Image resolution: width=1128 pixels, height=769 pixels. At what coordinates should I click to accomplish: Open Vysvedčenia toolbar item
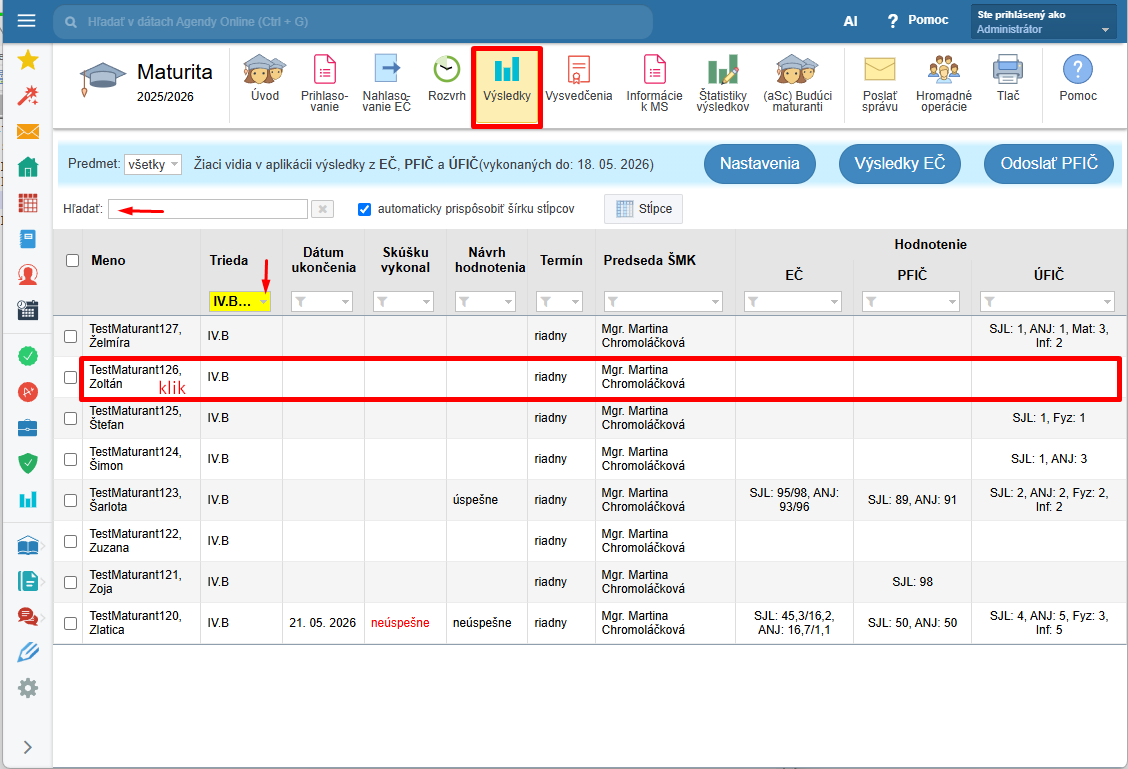(x=578, y=79)
